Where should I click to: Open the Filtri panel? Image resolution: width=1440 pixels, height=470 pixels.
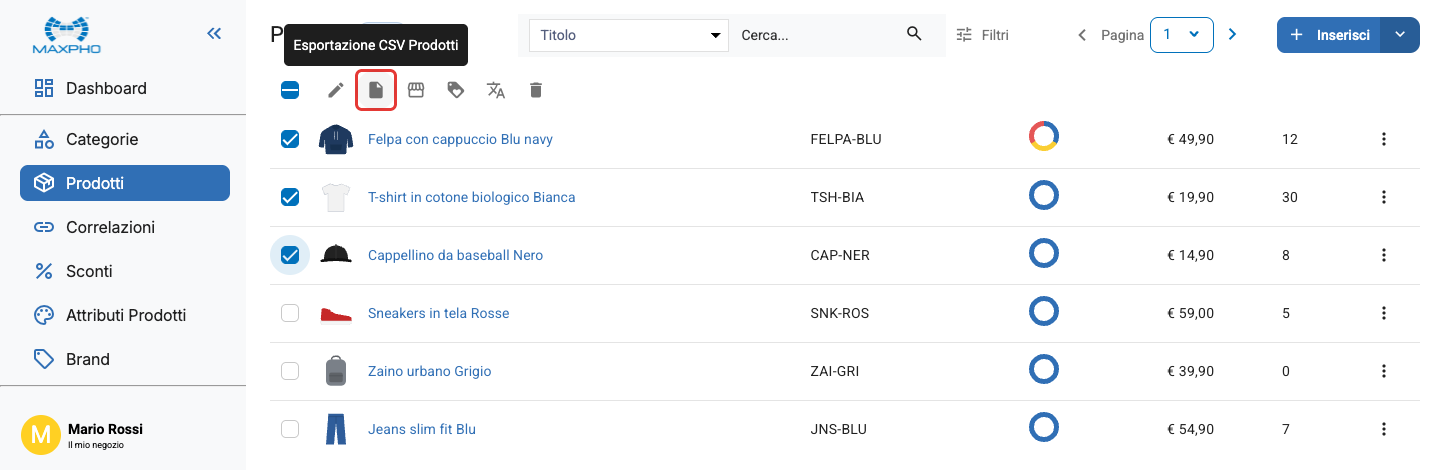click(982, 35)
